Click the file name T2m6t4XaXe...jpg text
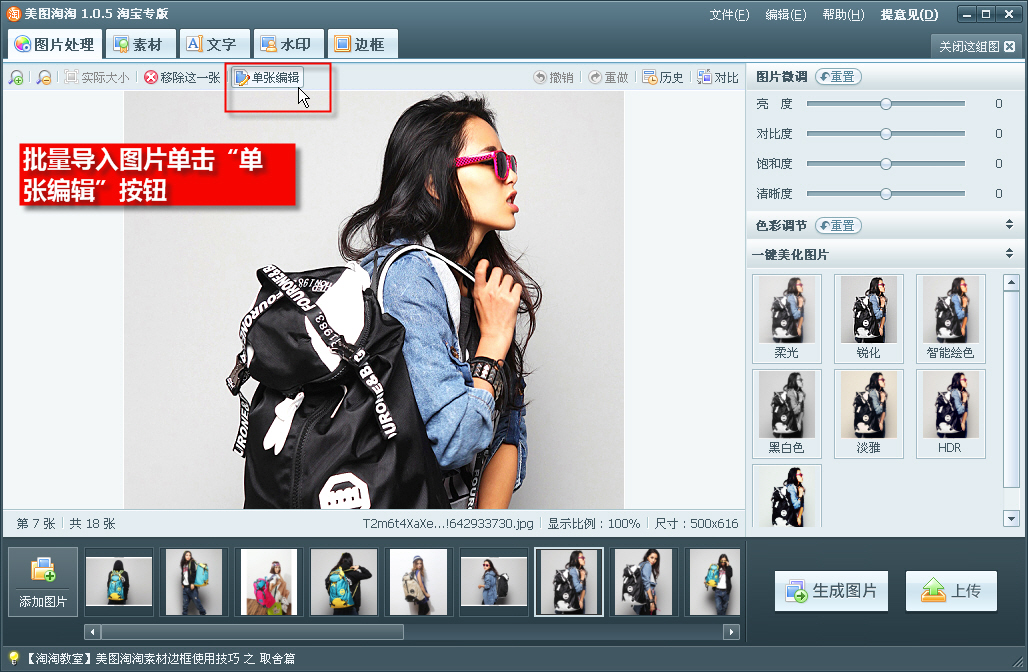 448,523
